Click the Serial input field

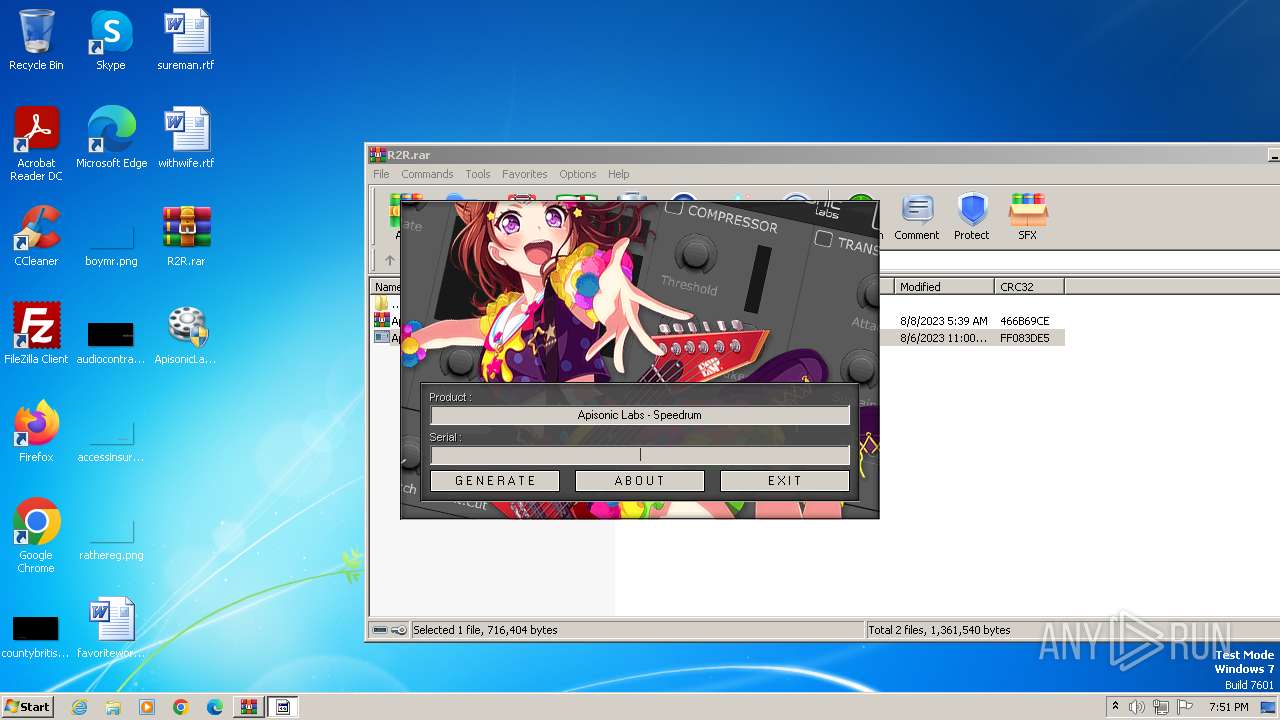click(640, 455)
